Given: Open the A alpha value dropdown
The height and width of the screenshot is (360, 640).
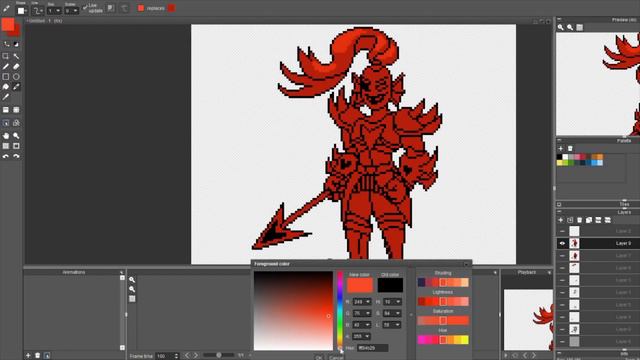Looking at the screenshot, I should click(x=368, y=336).
